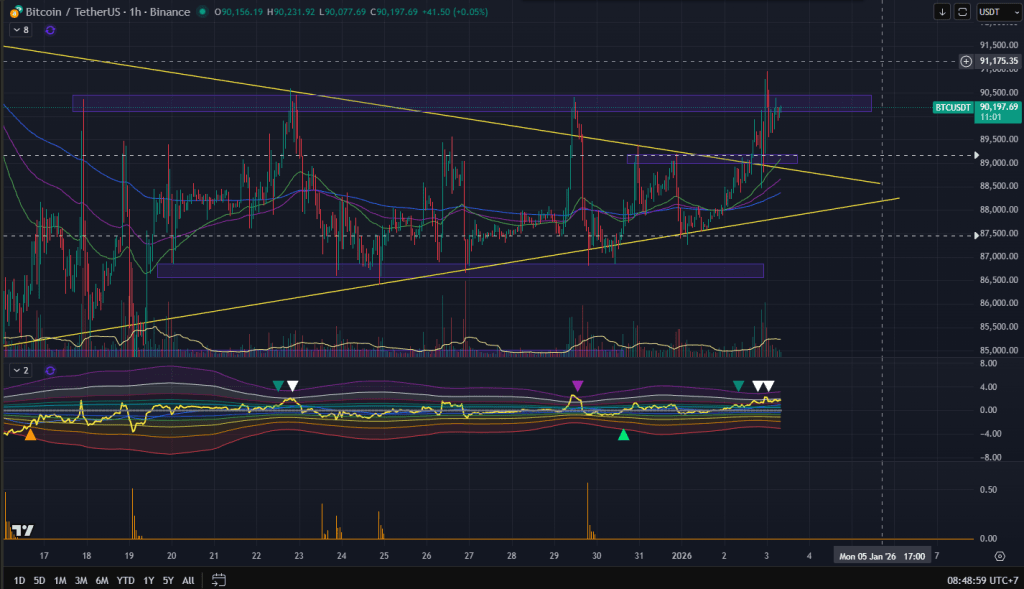Viewport: 1024px width, 589px height.
Task: Click the down arrow button beside USDT
Action: [942, 12]
